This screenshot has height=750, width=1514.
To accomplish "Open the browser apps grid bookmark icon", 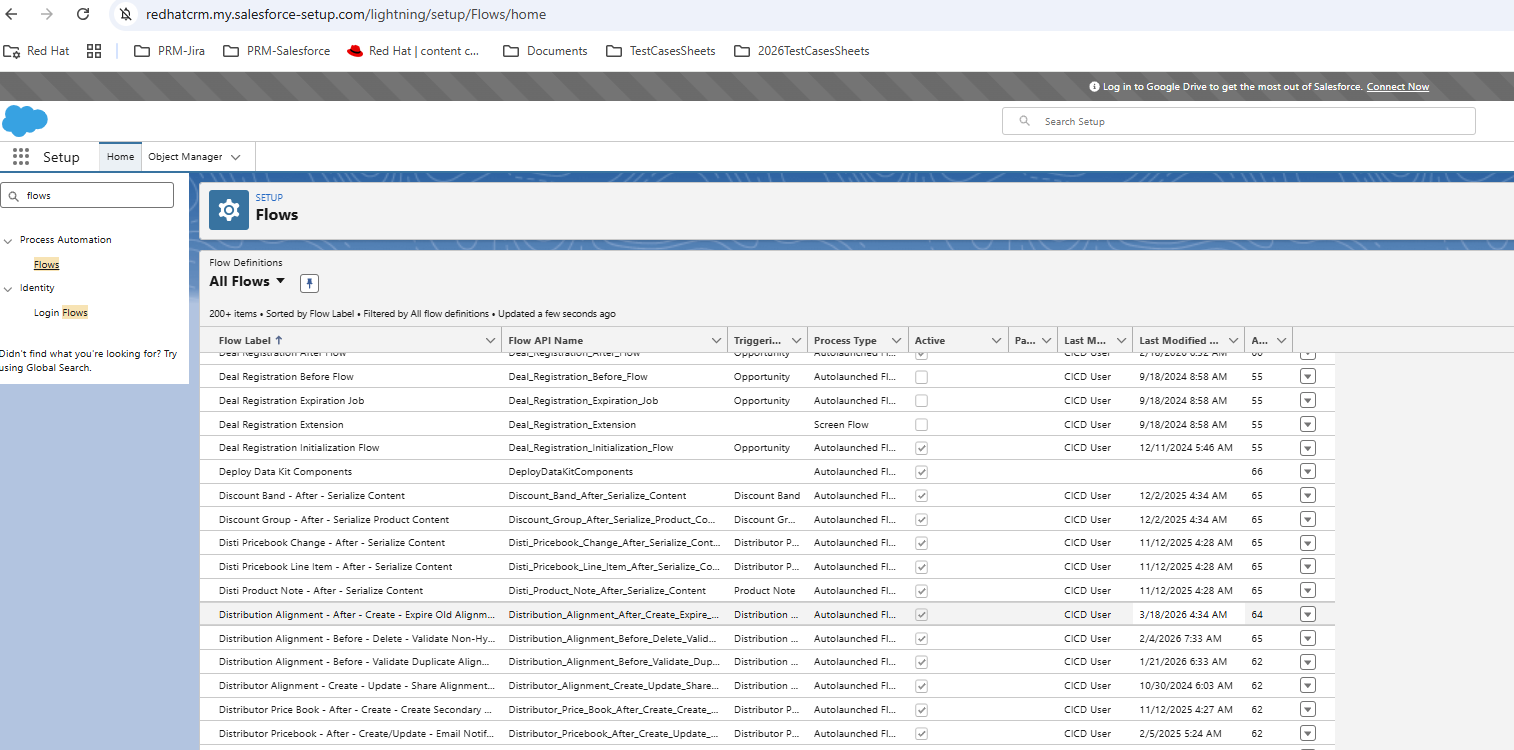I will (x=94, y=51).
